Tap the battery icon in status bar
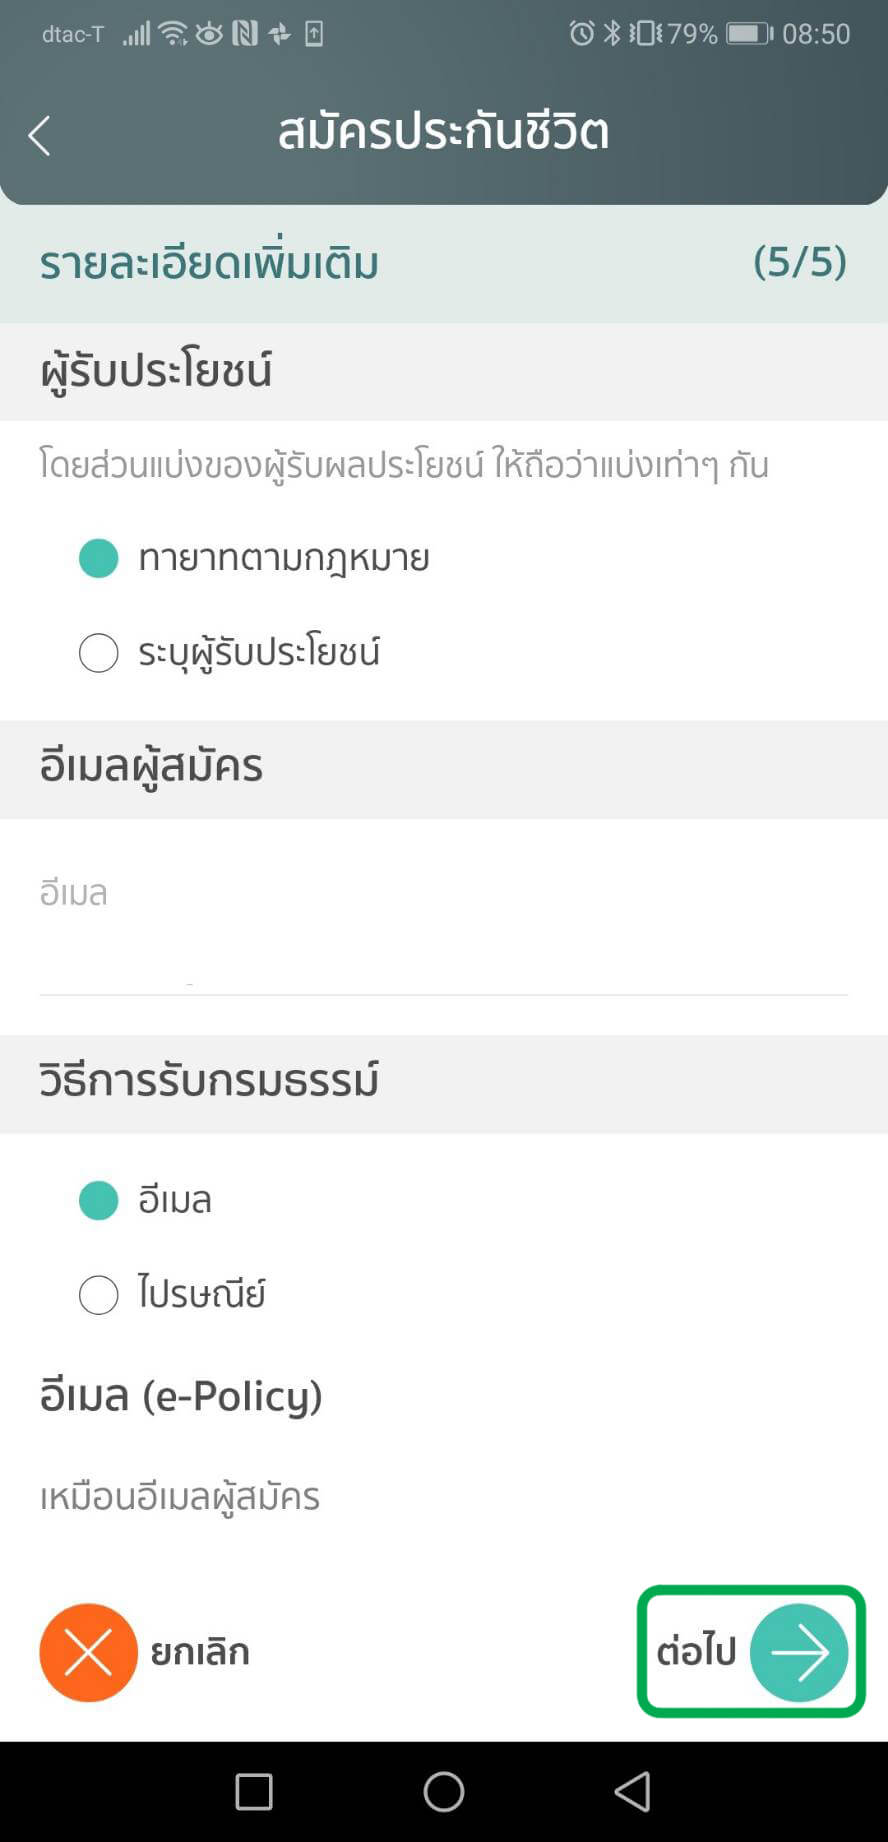Viewport: 888px width, 1842px height. click(x=749, y=34)
